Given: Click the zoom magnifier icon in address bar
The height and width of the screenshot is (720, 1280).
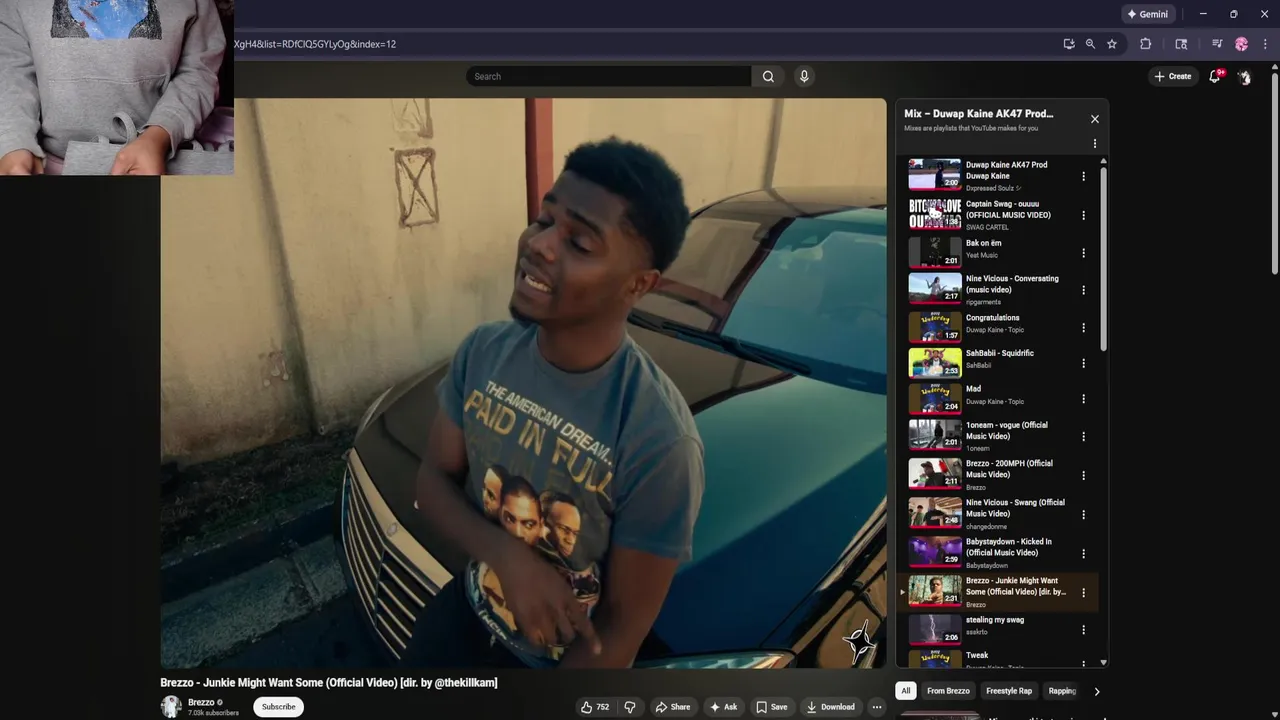Looking at the screenshot, I should click(x=1090, y=44).
